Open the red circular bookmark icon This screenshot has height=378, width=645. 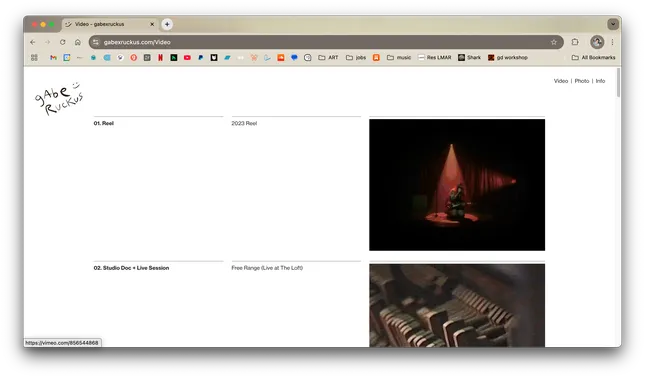pos(134,58)
